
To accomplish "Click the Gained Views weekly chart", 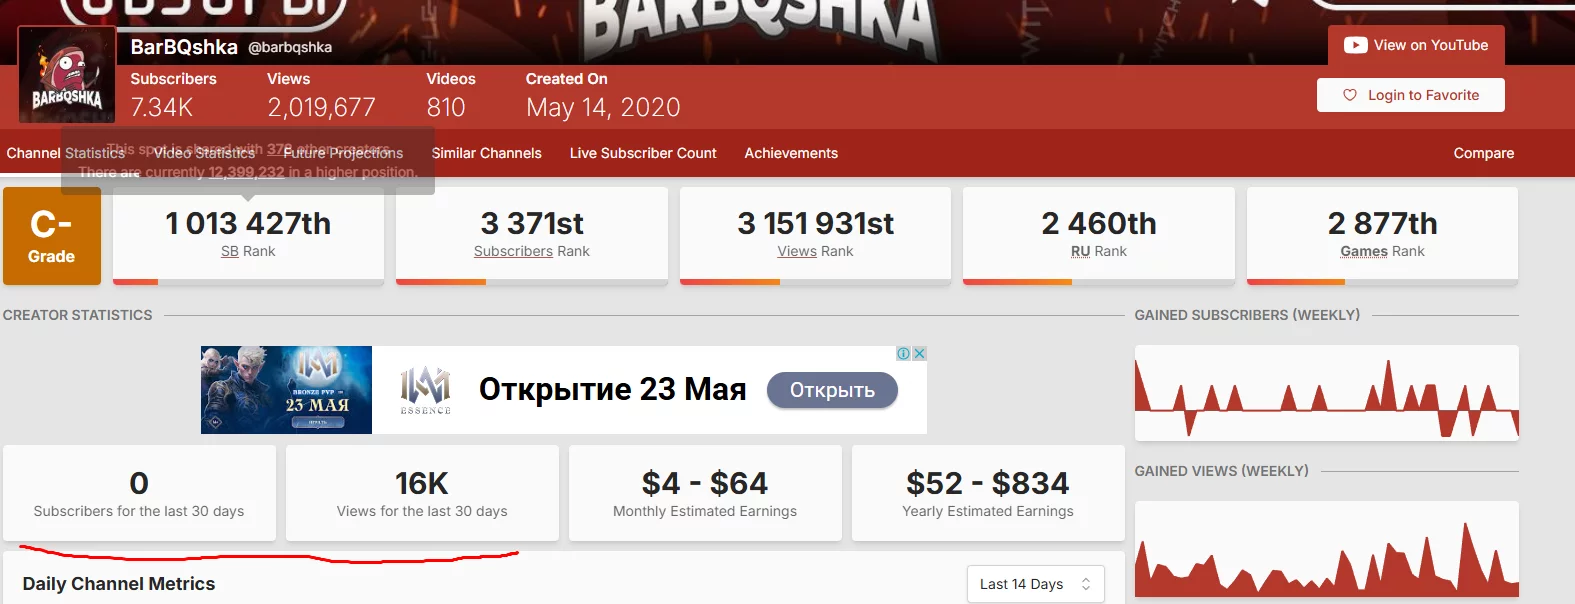I will pyautogui.click(x=1327, y=549).
